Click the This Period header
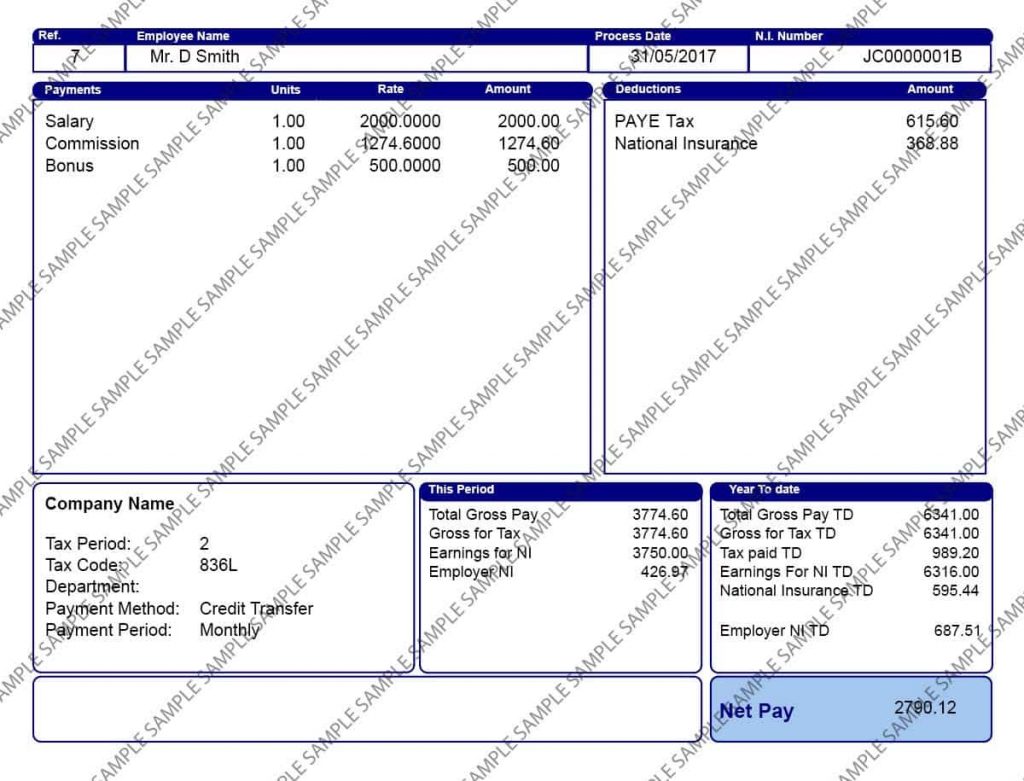The height and width of the screenshot is (781, 1024). click(x=461, y=490)
